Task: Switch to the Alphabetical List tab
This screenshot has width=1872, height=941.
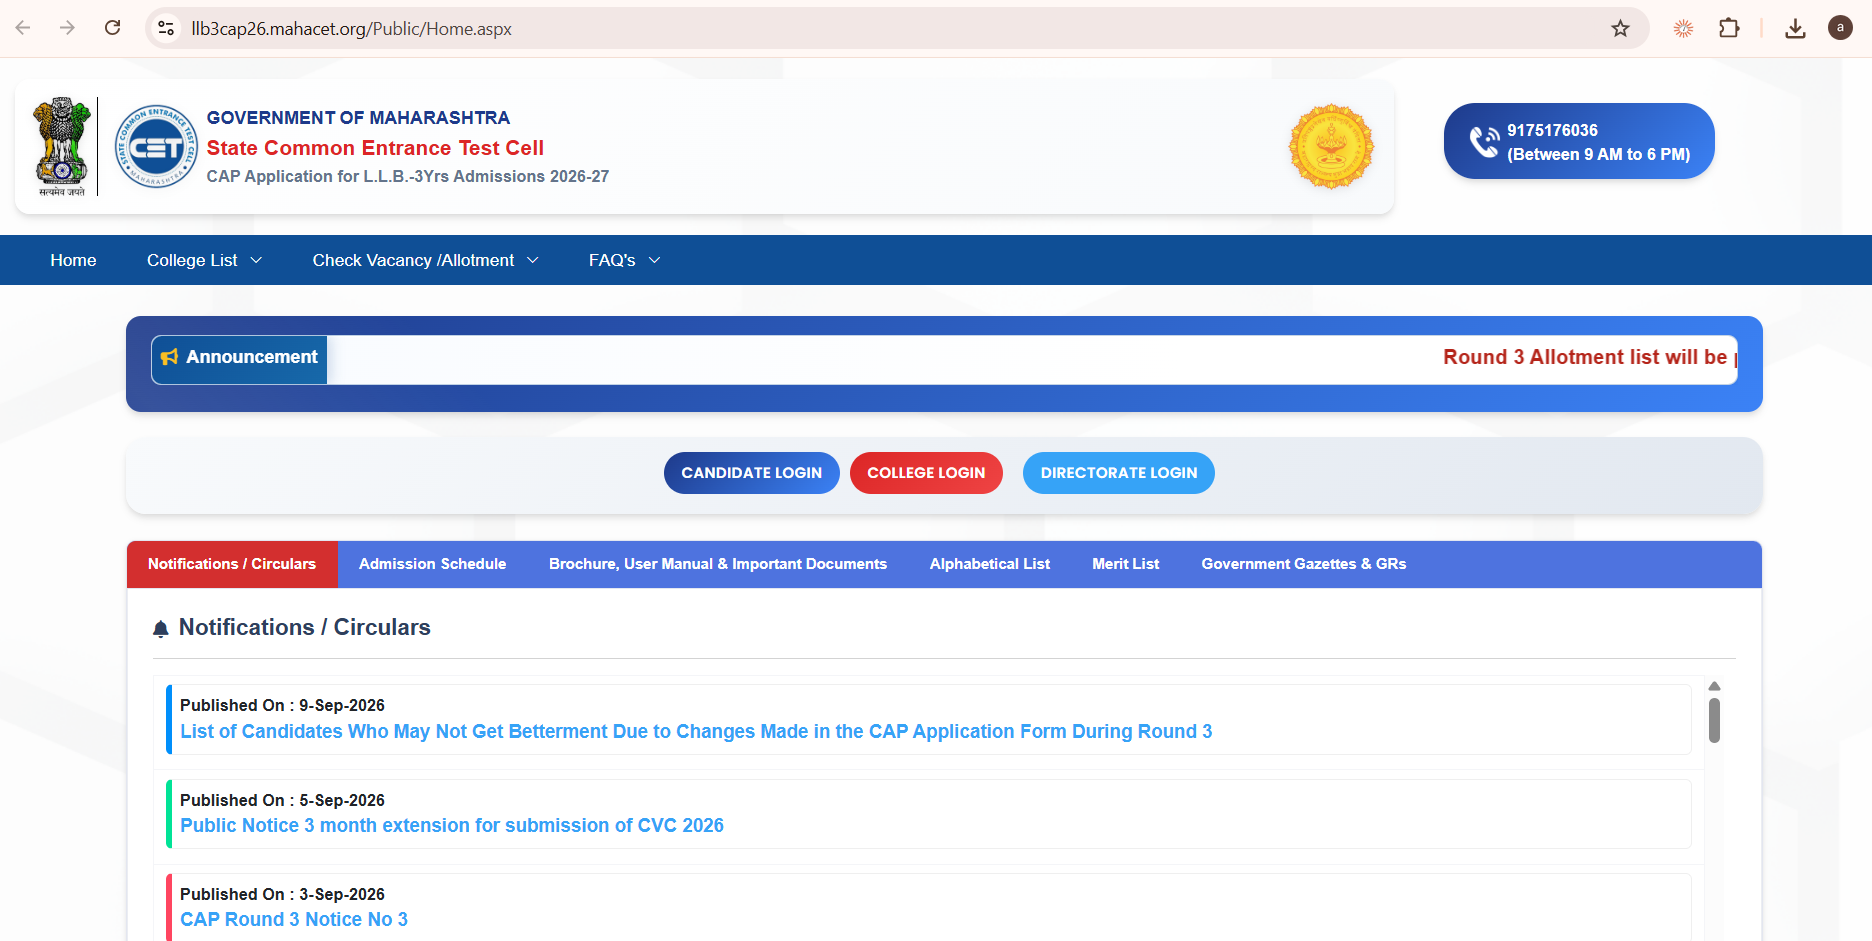Action: coord(990,564)
